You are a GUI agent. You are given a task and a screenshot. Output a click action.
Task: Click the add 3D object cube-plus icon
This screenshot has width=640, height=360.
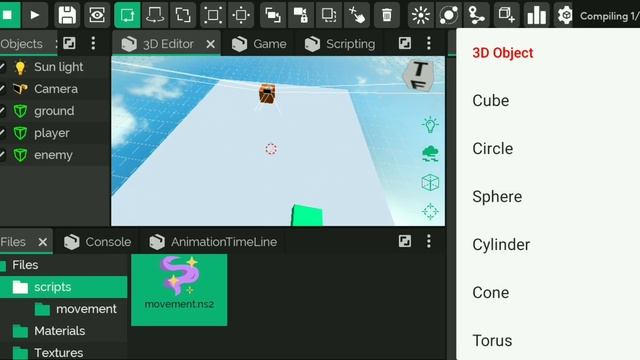point(507,15)
